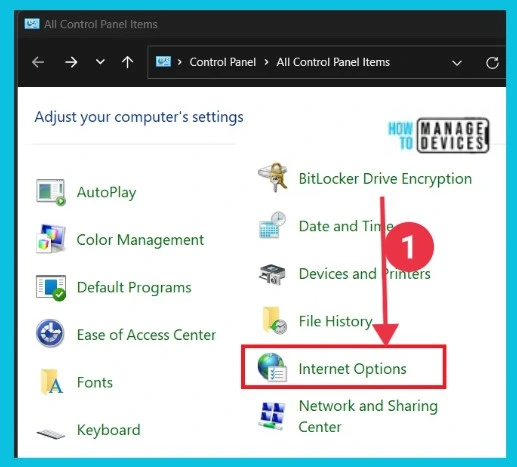Expand the recent locations dropdown
Image resolution: width=517 pixels, height=467 pixels.
coord(100,62)
